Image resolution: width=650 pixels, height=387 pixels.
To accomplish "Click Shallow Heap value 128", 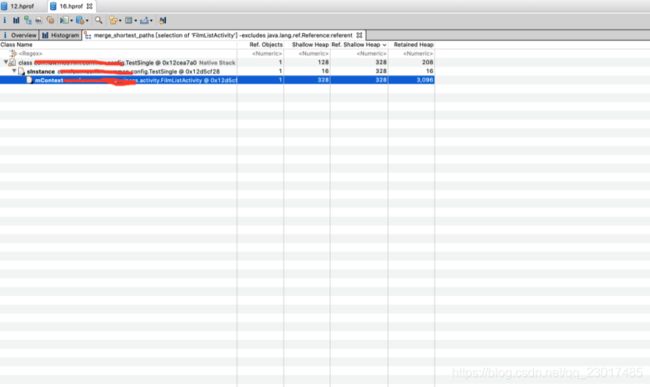I will 323,62.
